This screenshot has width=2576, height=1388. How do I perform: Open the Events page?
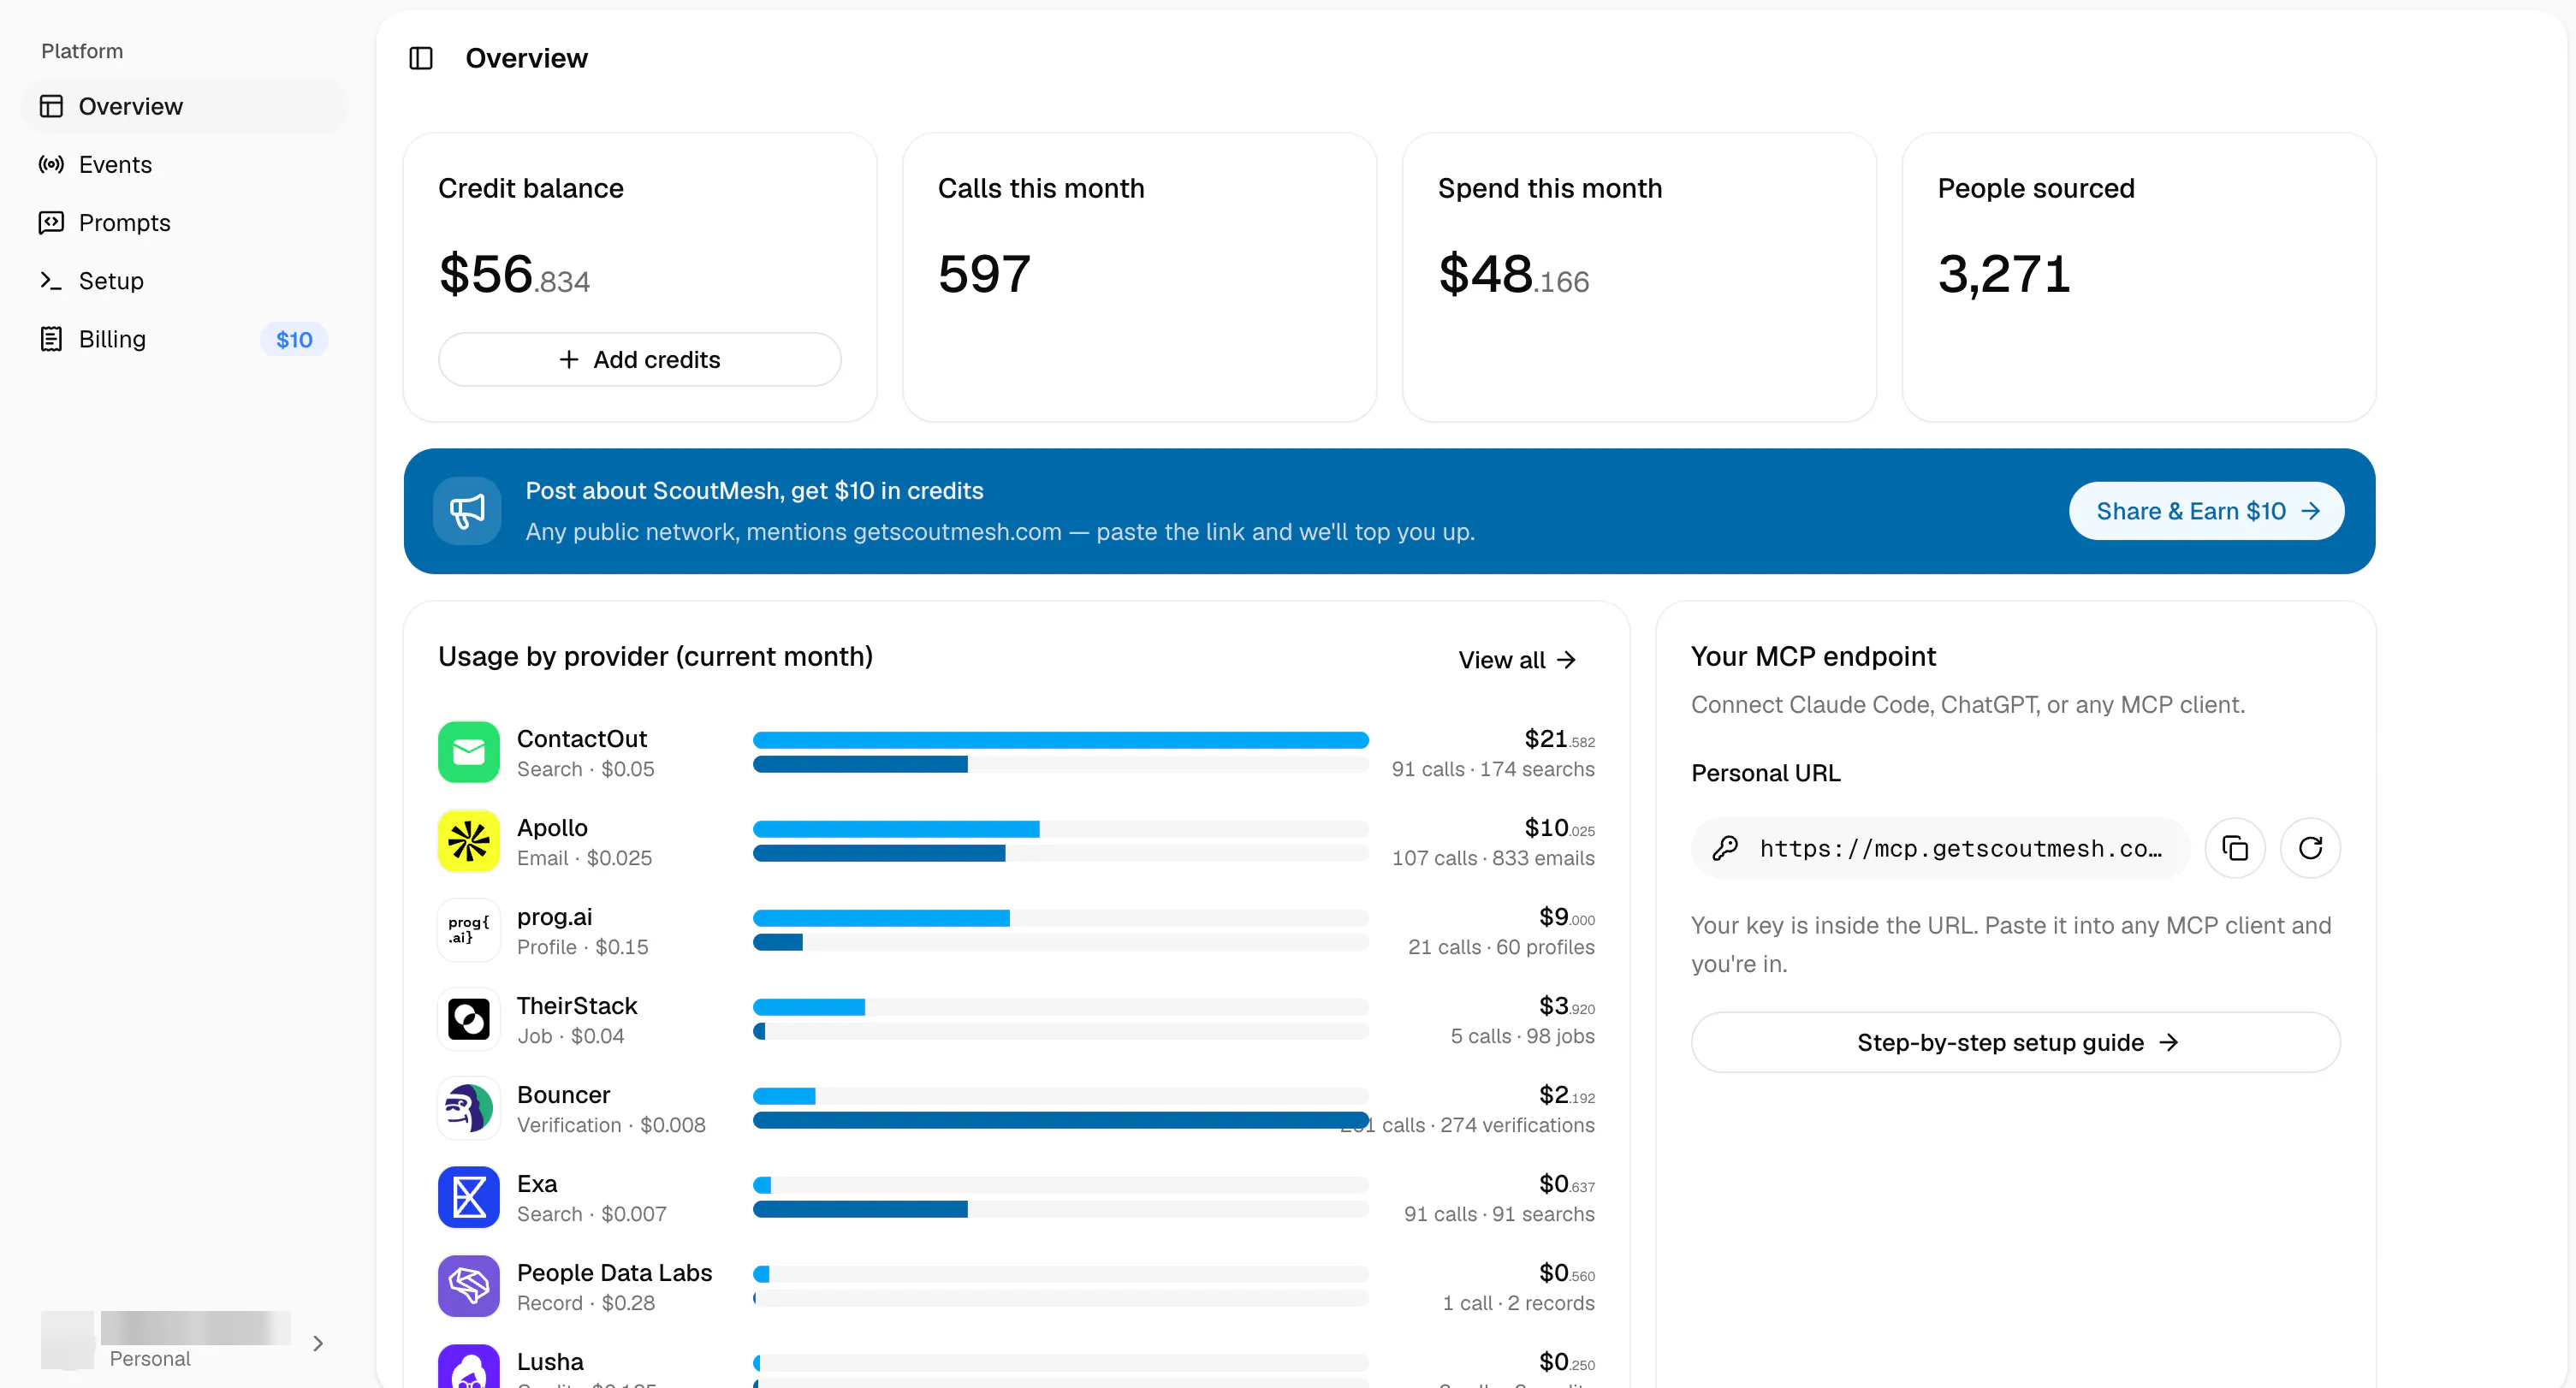[x=184, y=164]
